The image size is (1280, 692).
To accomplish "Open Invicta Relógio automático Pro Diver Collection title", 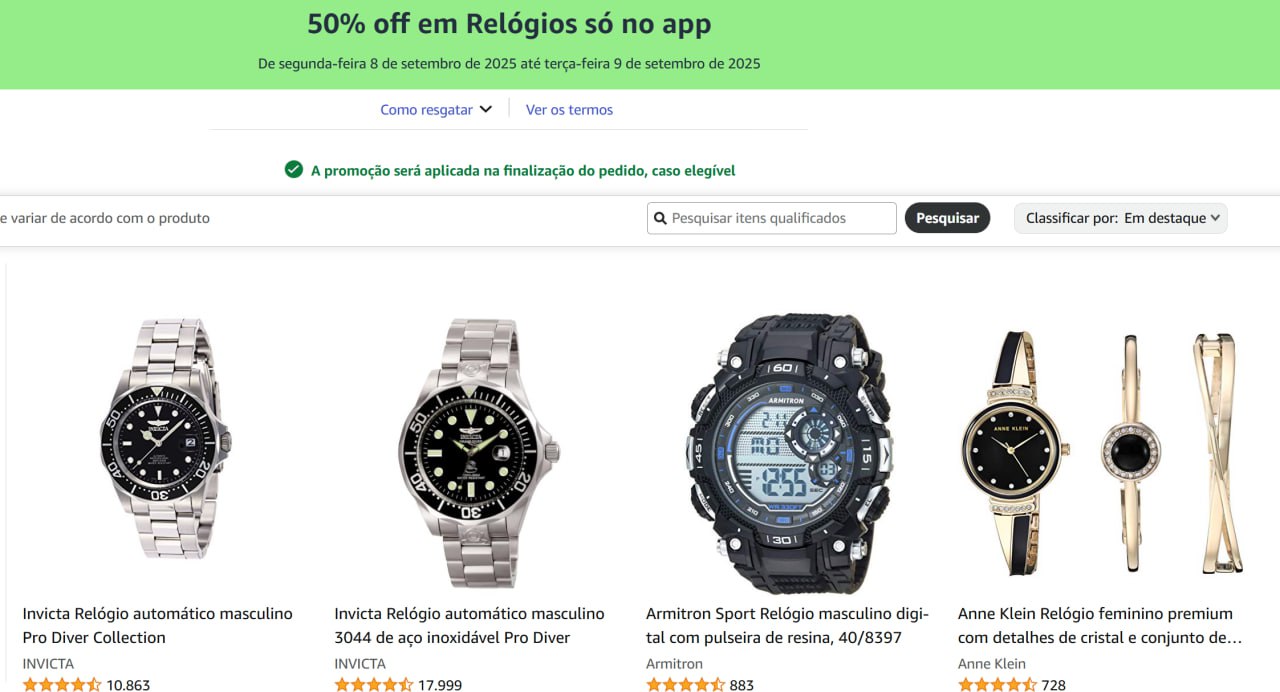I will click(x=158, y=625).
